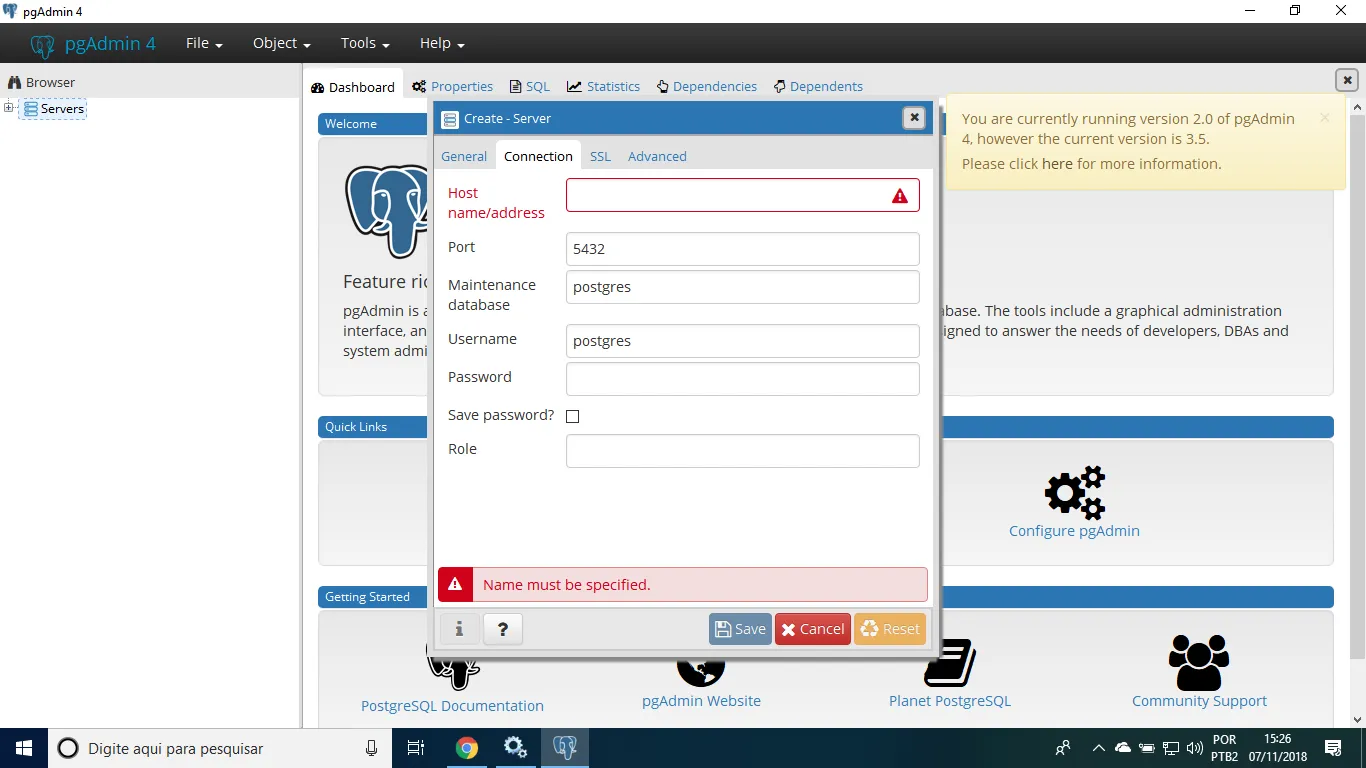1366x768 pixels.
Task: Open help via the question mark button
Action: (x=503, y=629)
